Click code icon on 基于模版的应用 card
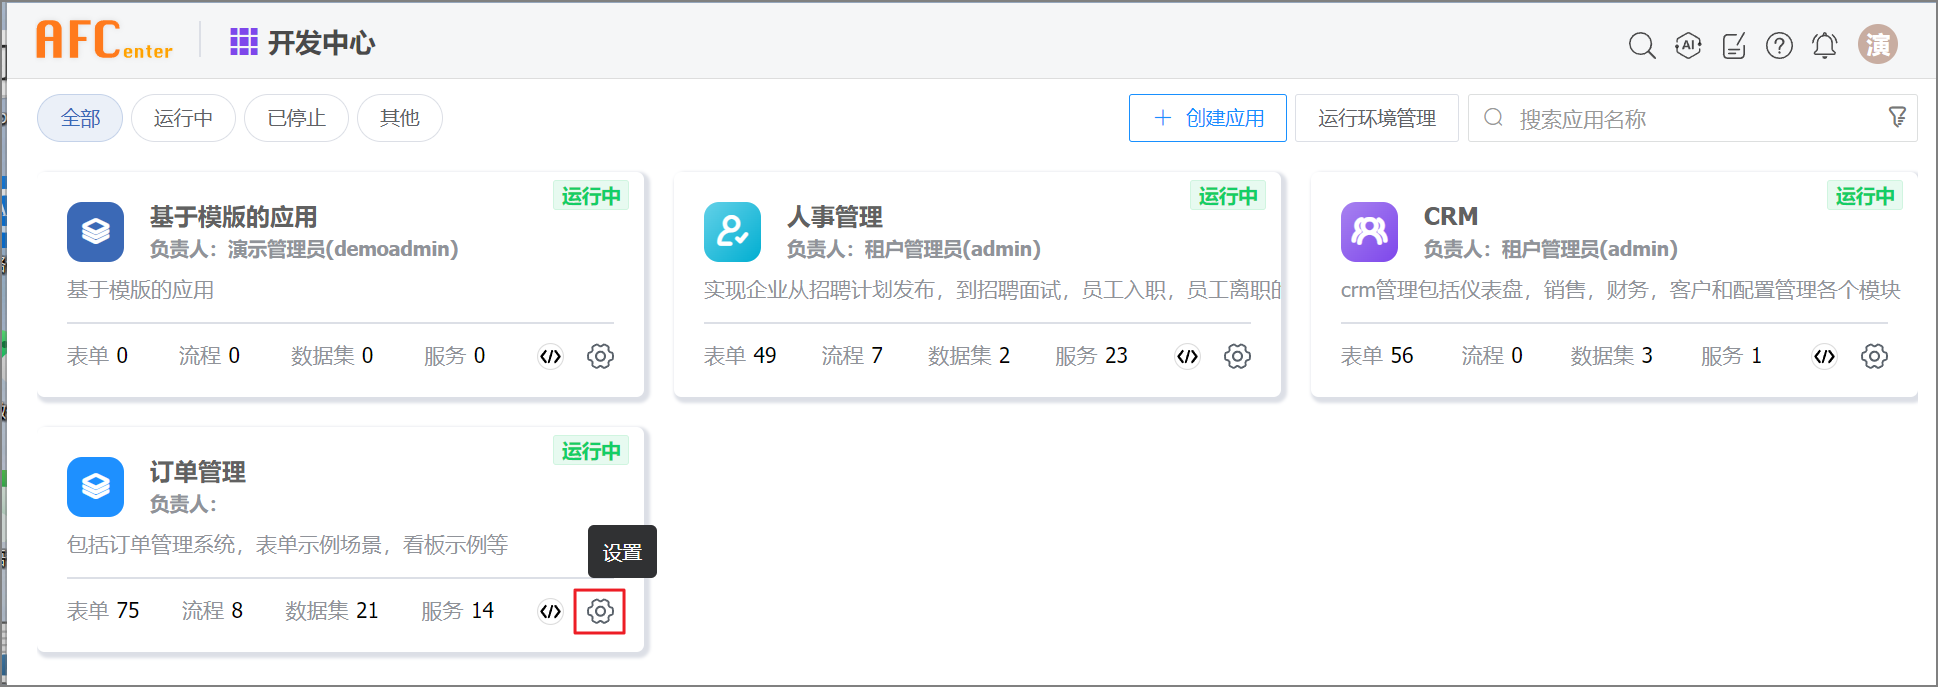 coord(550,356)
